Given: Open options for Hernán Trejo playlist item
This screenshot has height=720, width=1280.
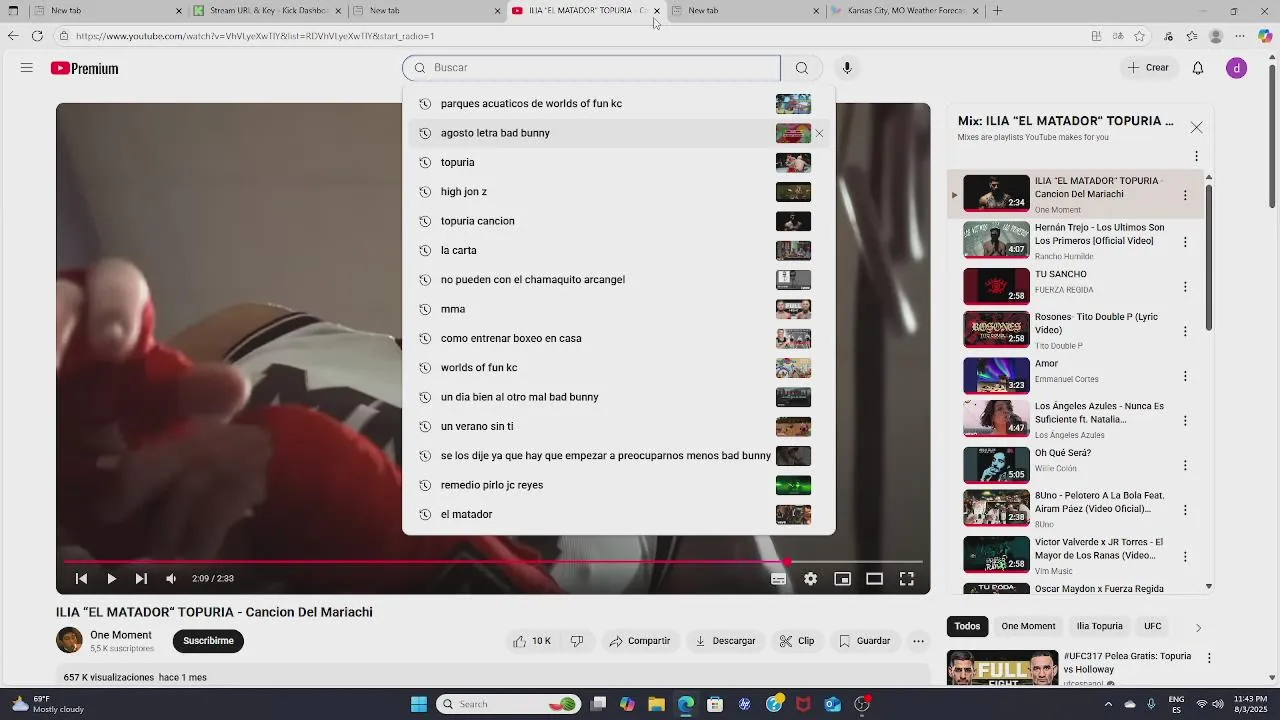Looking at the screenshot, I should [1185, 242].
